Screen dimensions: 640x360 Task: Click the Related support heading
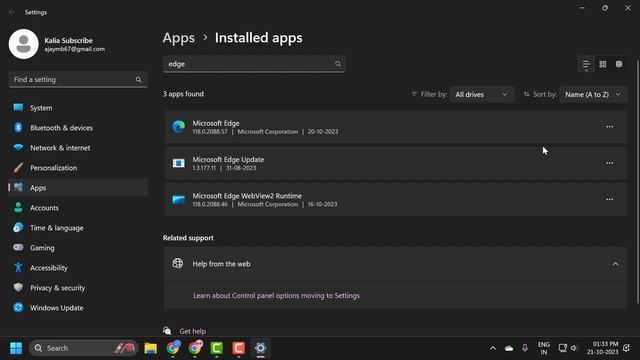tap(188, 238)
